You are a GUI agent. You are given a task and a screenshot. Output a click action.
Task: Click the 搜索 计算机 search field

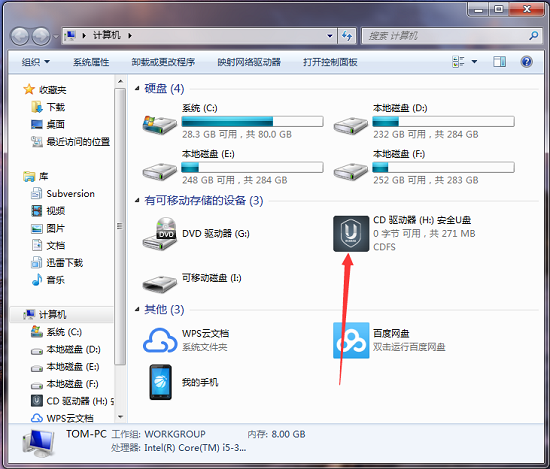point(452,35)
